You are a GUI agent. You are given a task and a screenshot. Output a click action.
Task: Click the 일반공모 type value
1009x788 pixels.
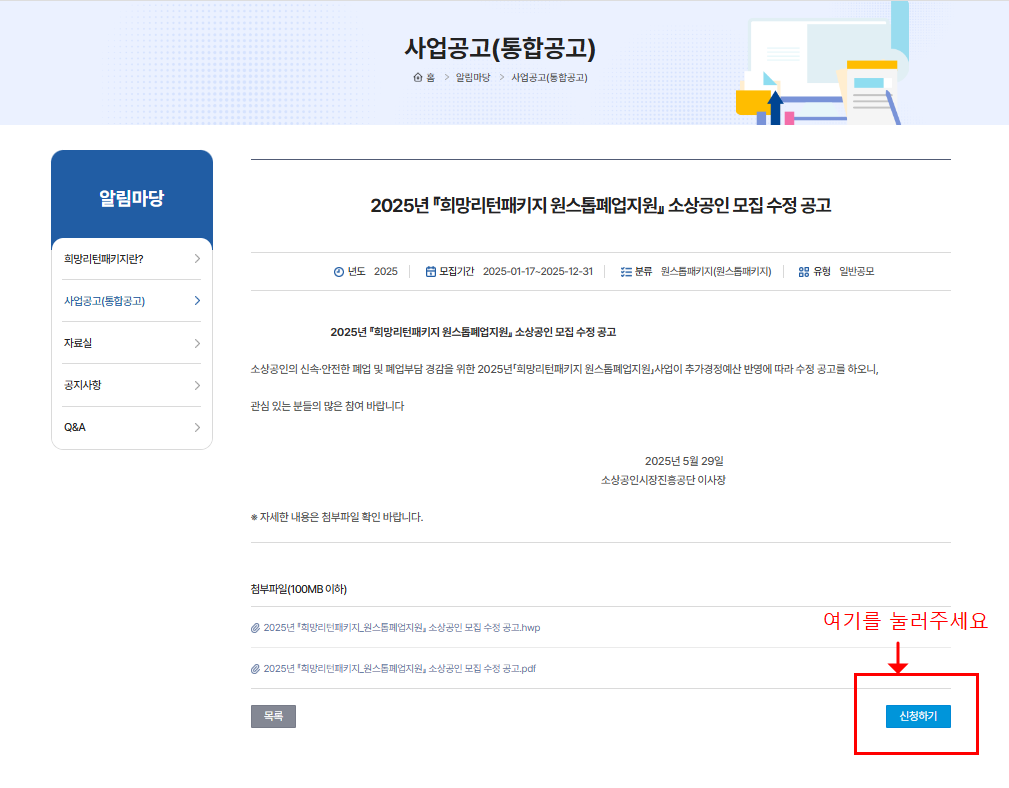coord(856,271)
